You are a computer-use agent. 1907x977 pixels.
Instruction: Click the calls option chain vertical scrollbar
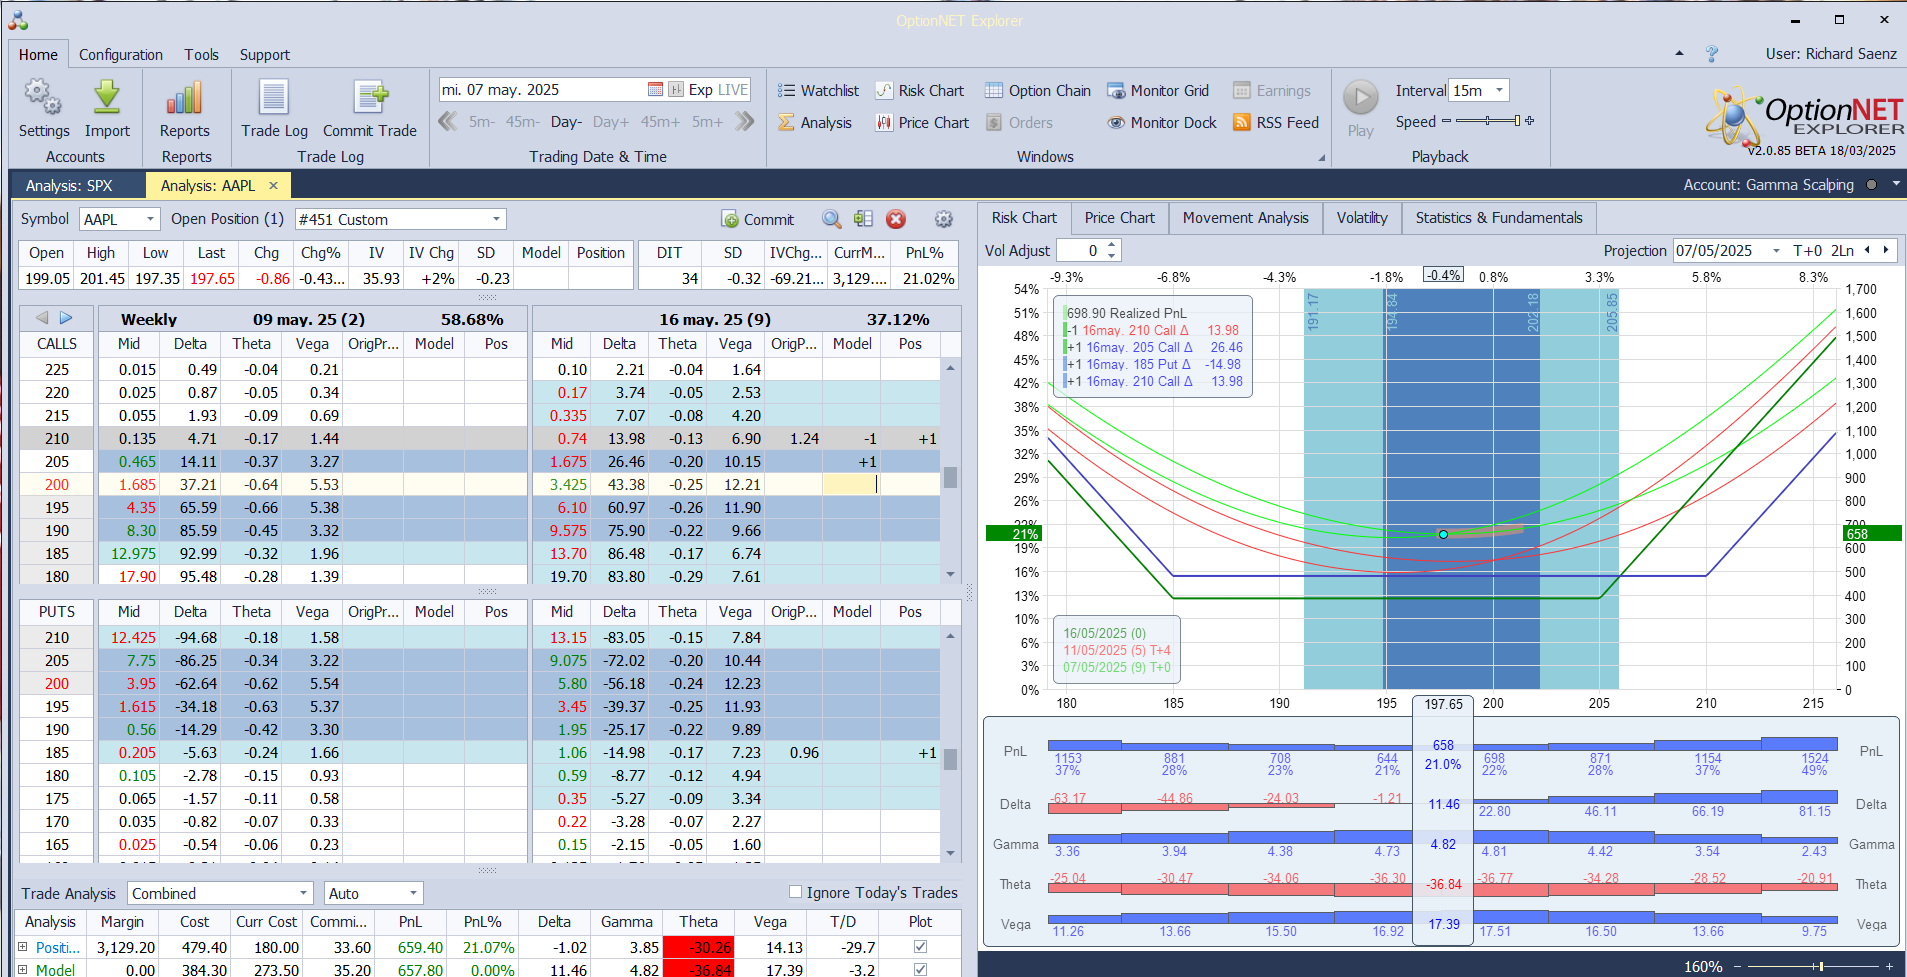click(x=950, y=471)
